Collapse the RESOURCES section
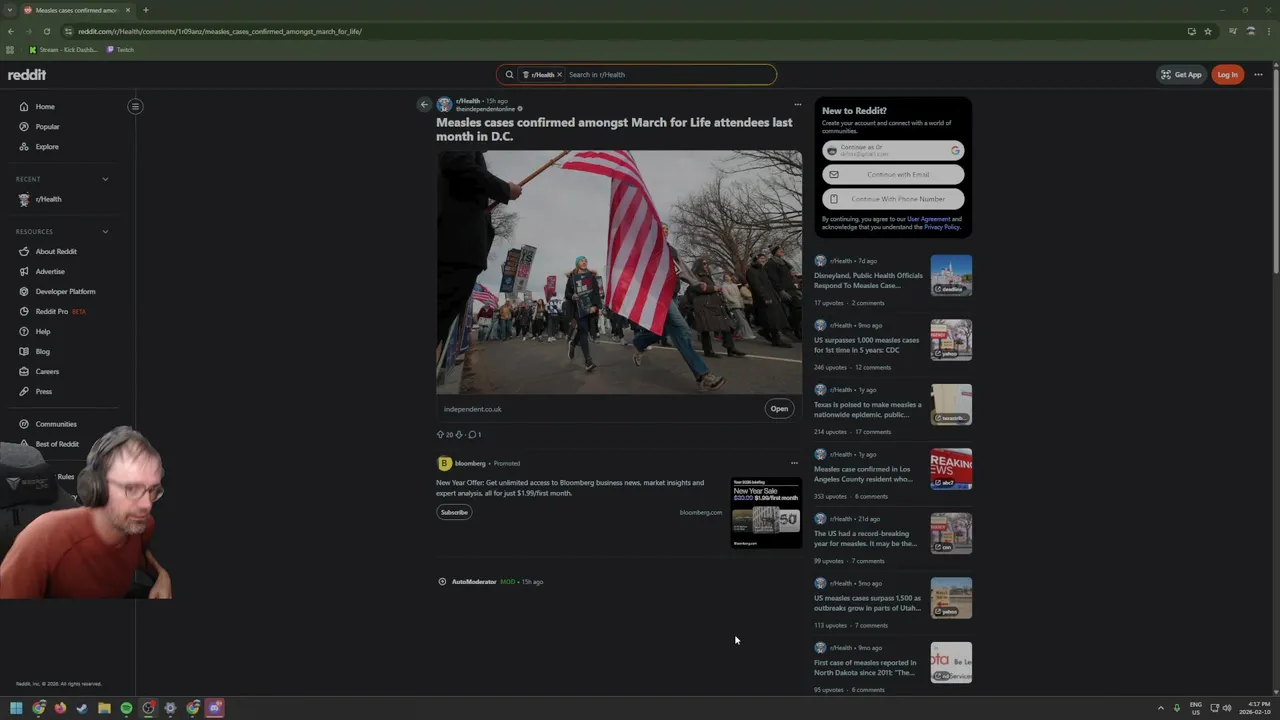This screenshot has width=1280, height=720. click(105, 232)
